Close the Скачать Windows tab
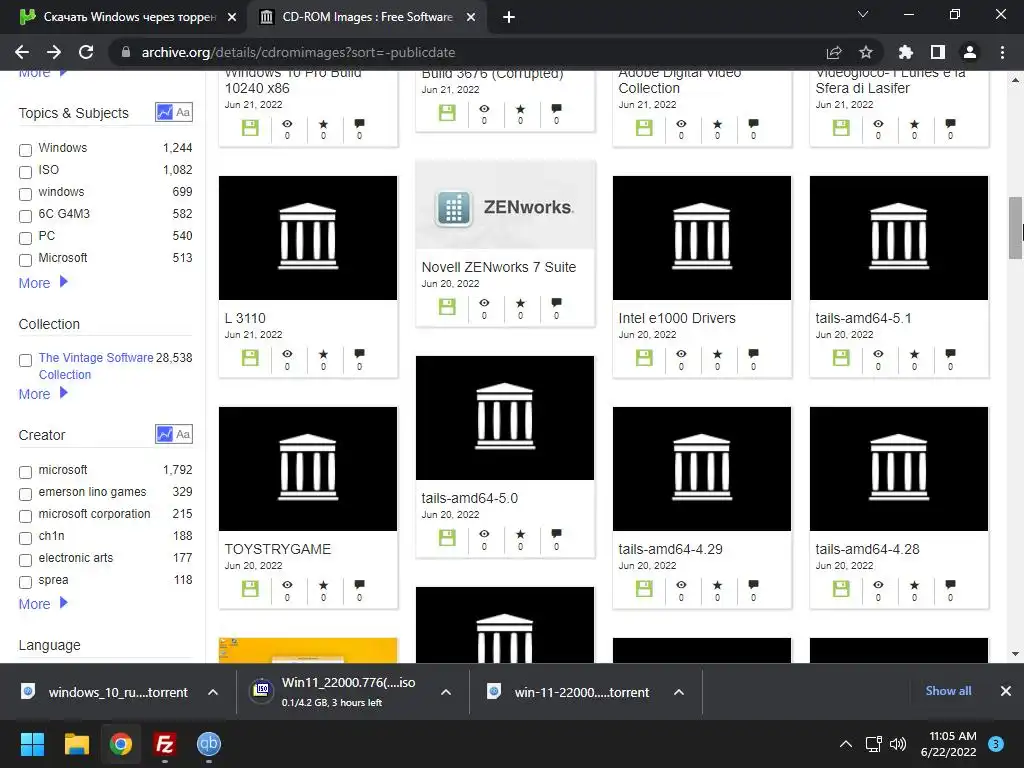Screen dimensions: 1024x768 (232, 17)
